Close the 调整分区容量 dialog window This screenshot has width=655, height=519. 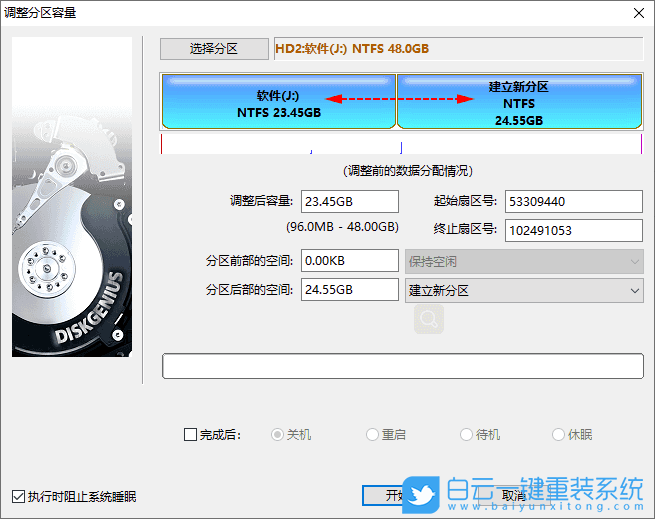coord(637,12)
